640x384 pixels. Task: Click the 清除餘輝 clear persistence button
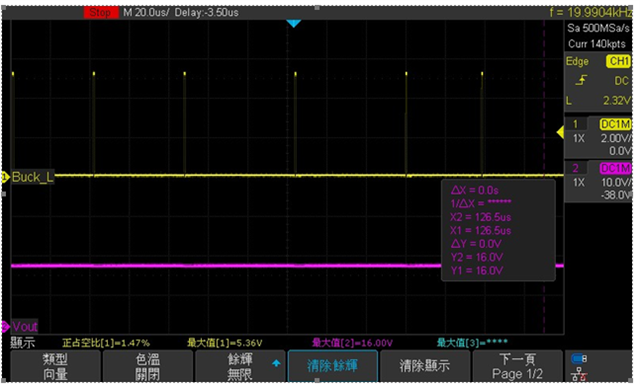click(x=333, y=366)
